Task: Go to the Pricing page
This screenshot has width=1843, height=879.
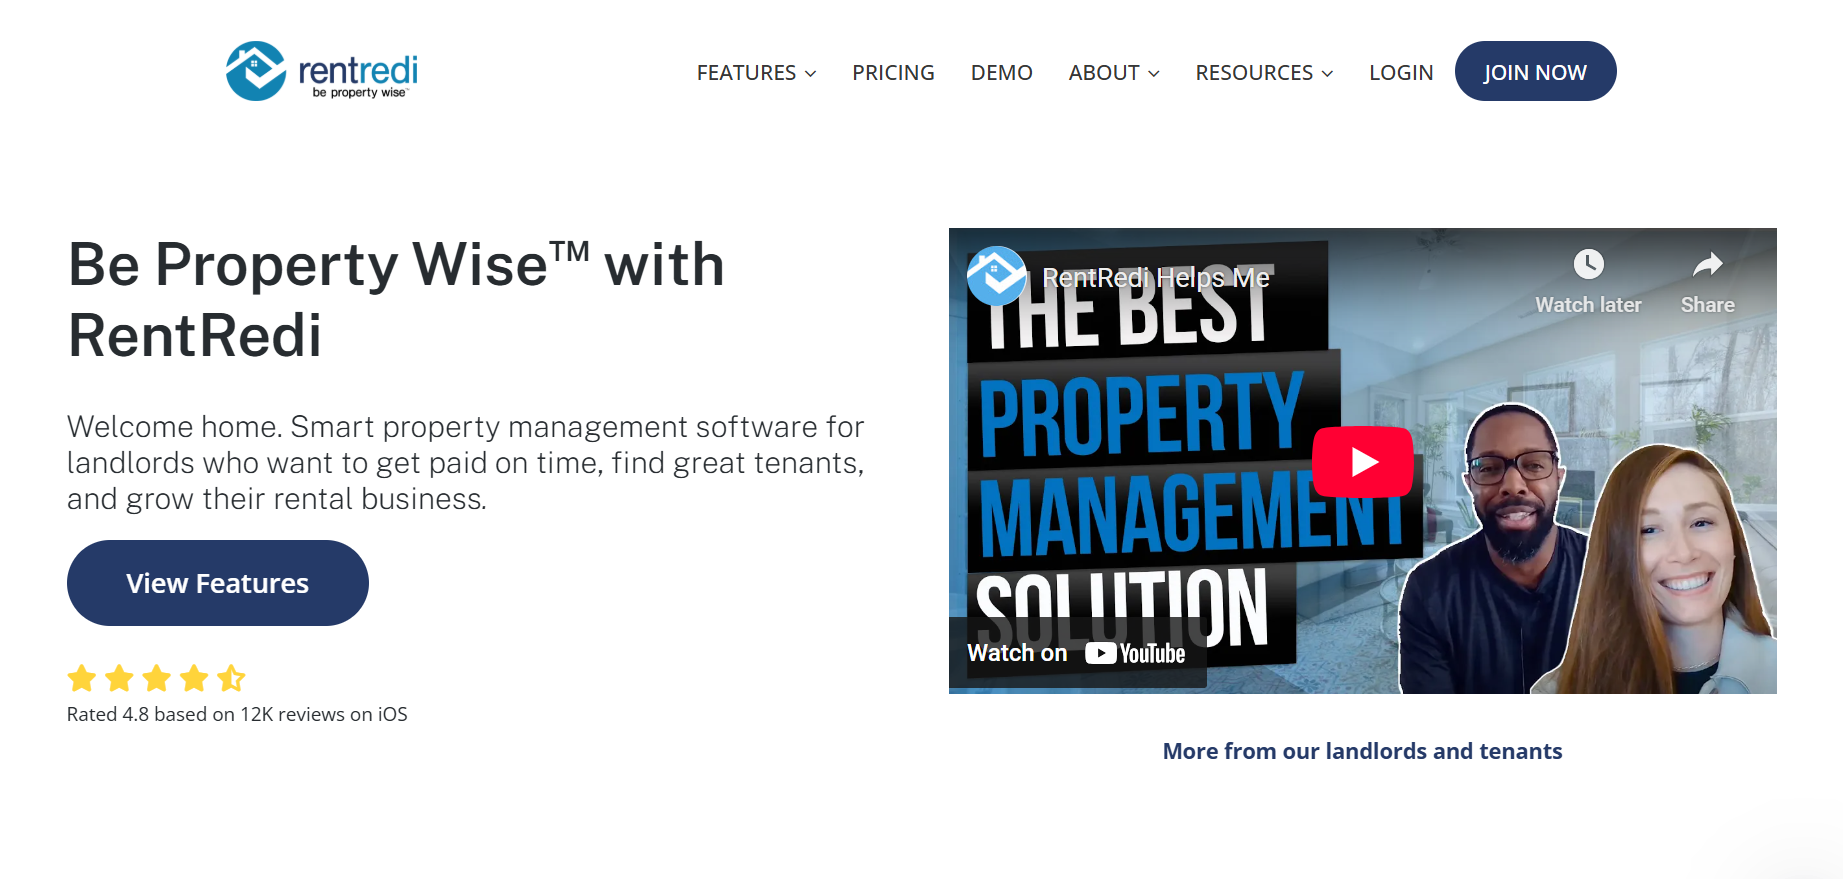Action: tap(893, 73)
